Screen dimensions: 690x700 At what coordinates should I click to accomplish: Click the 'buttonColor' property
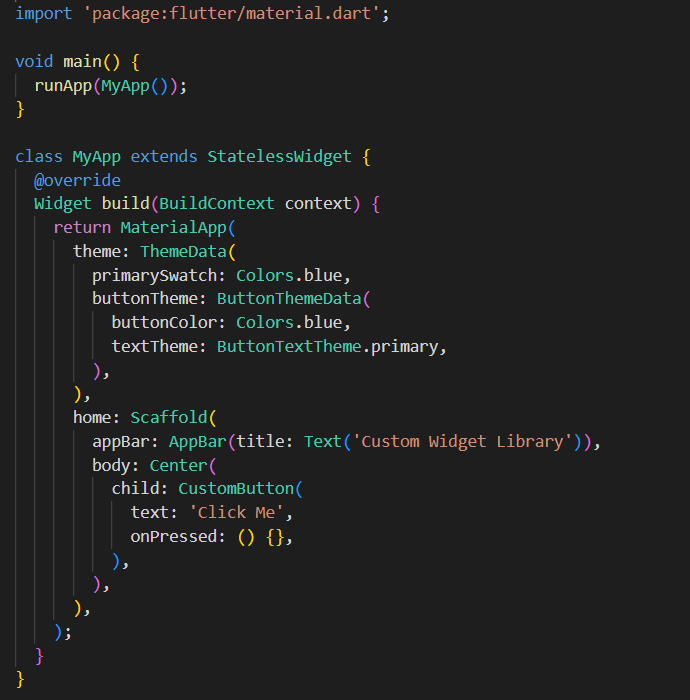(164, 322)
